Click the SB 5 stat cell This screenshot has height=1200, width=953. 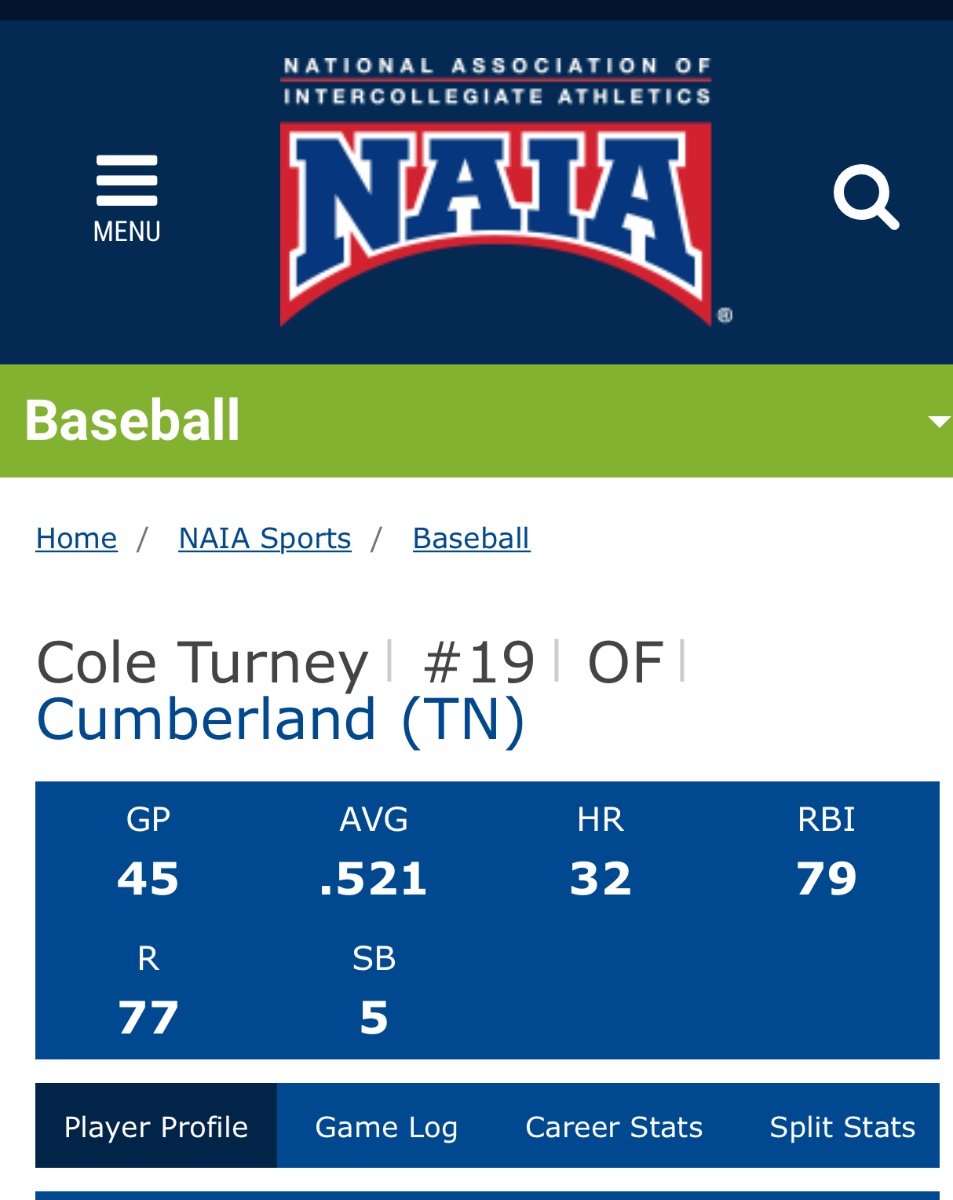(374, 990)
